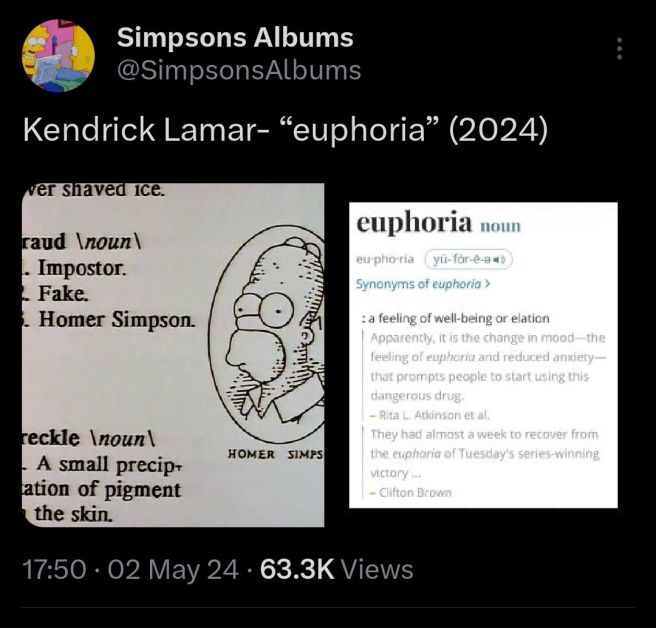Click the 17:50 timestamp
Screen dimensions: 656x628
click(x=54, y=569)
